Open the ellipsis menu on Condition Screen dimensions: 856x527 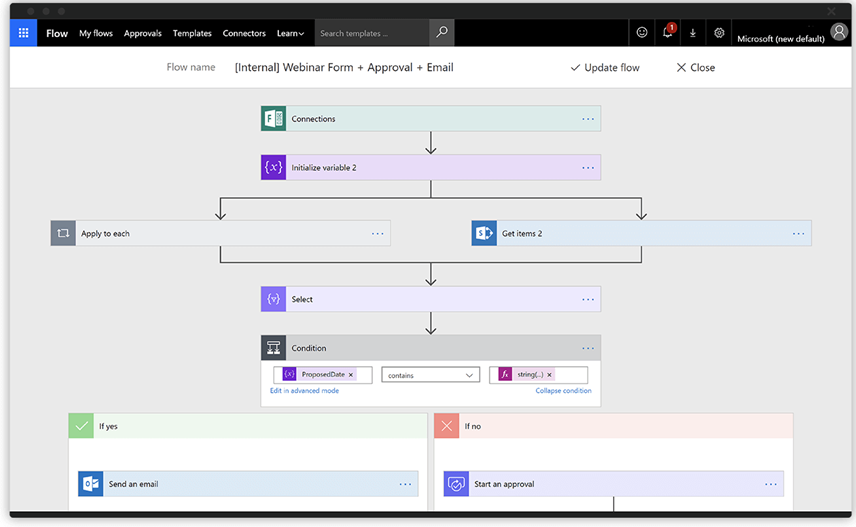(588, 348)
